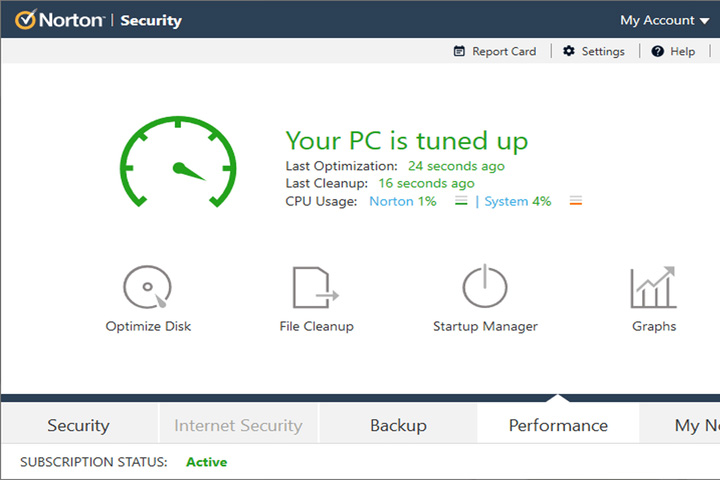Open the My Account dropdown
Image resolution: width=720 pixels, height=480 pixels.
[664, 20]
